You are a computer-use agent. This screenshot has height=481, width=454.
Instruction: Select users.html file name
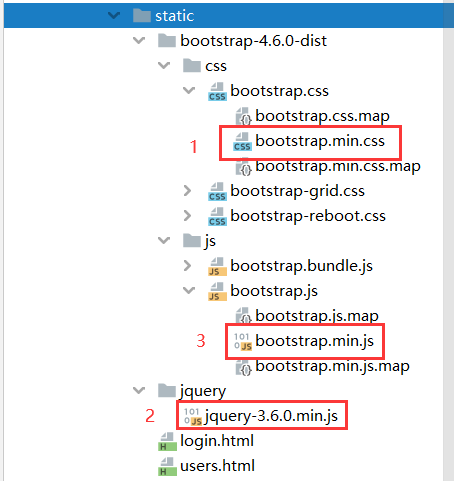point(217,466)
